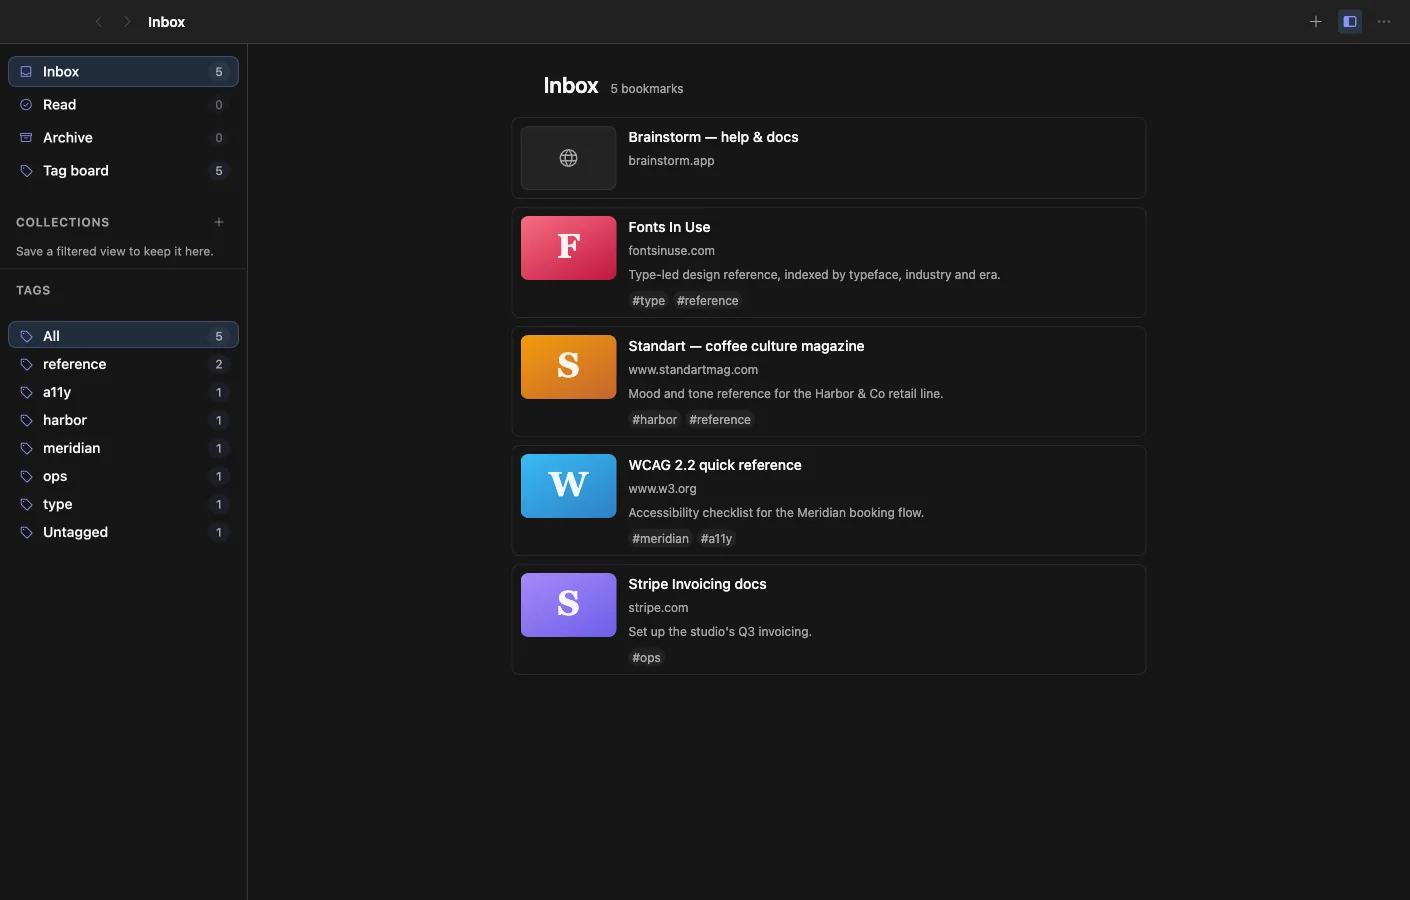The height and width of the screenshot is (900, 1410).
Task: Filter by the ops tag
Action: pos(123,476)
